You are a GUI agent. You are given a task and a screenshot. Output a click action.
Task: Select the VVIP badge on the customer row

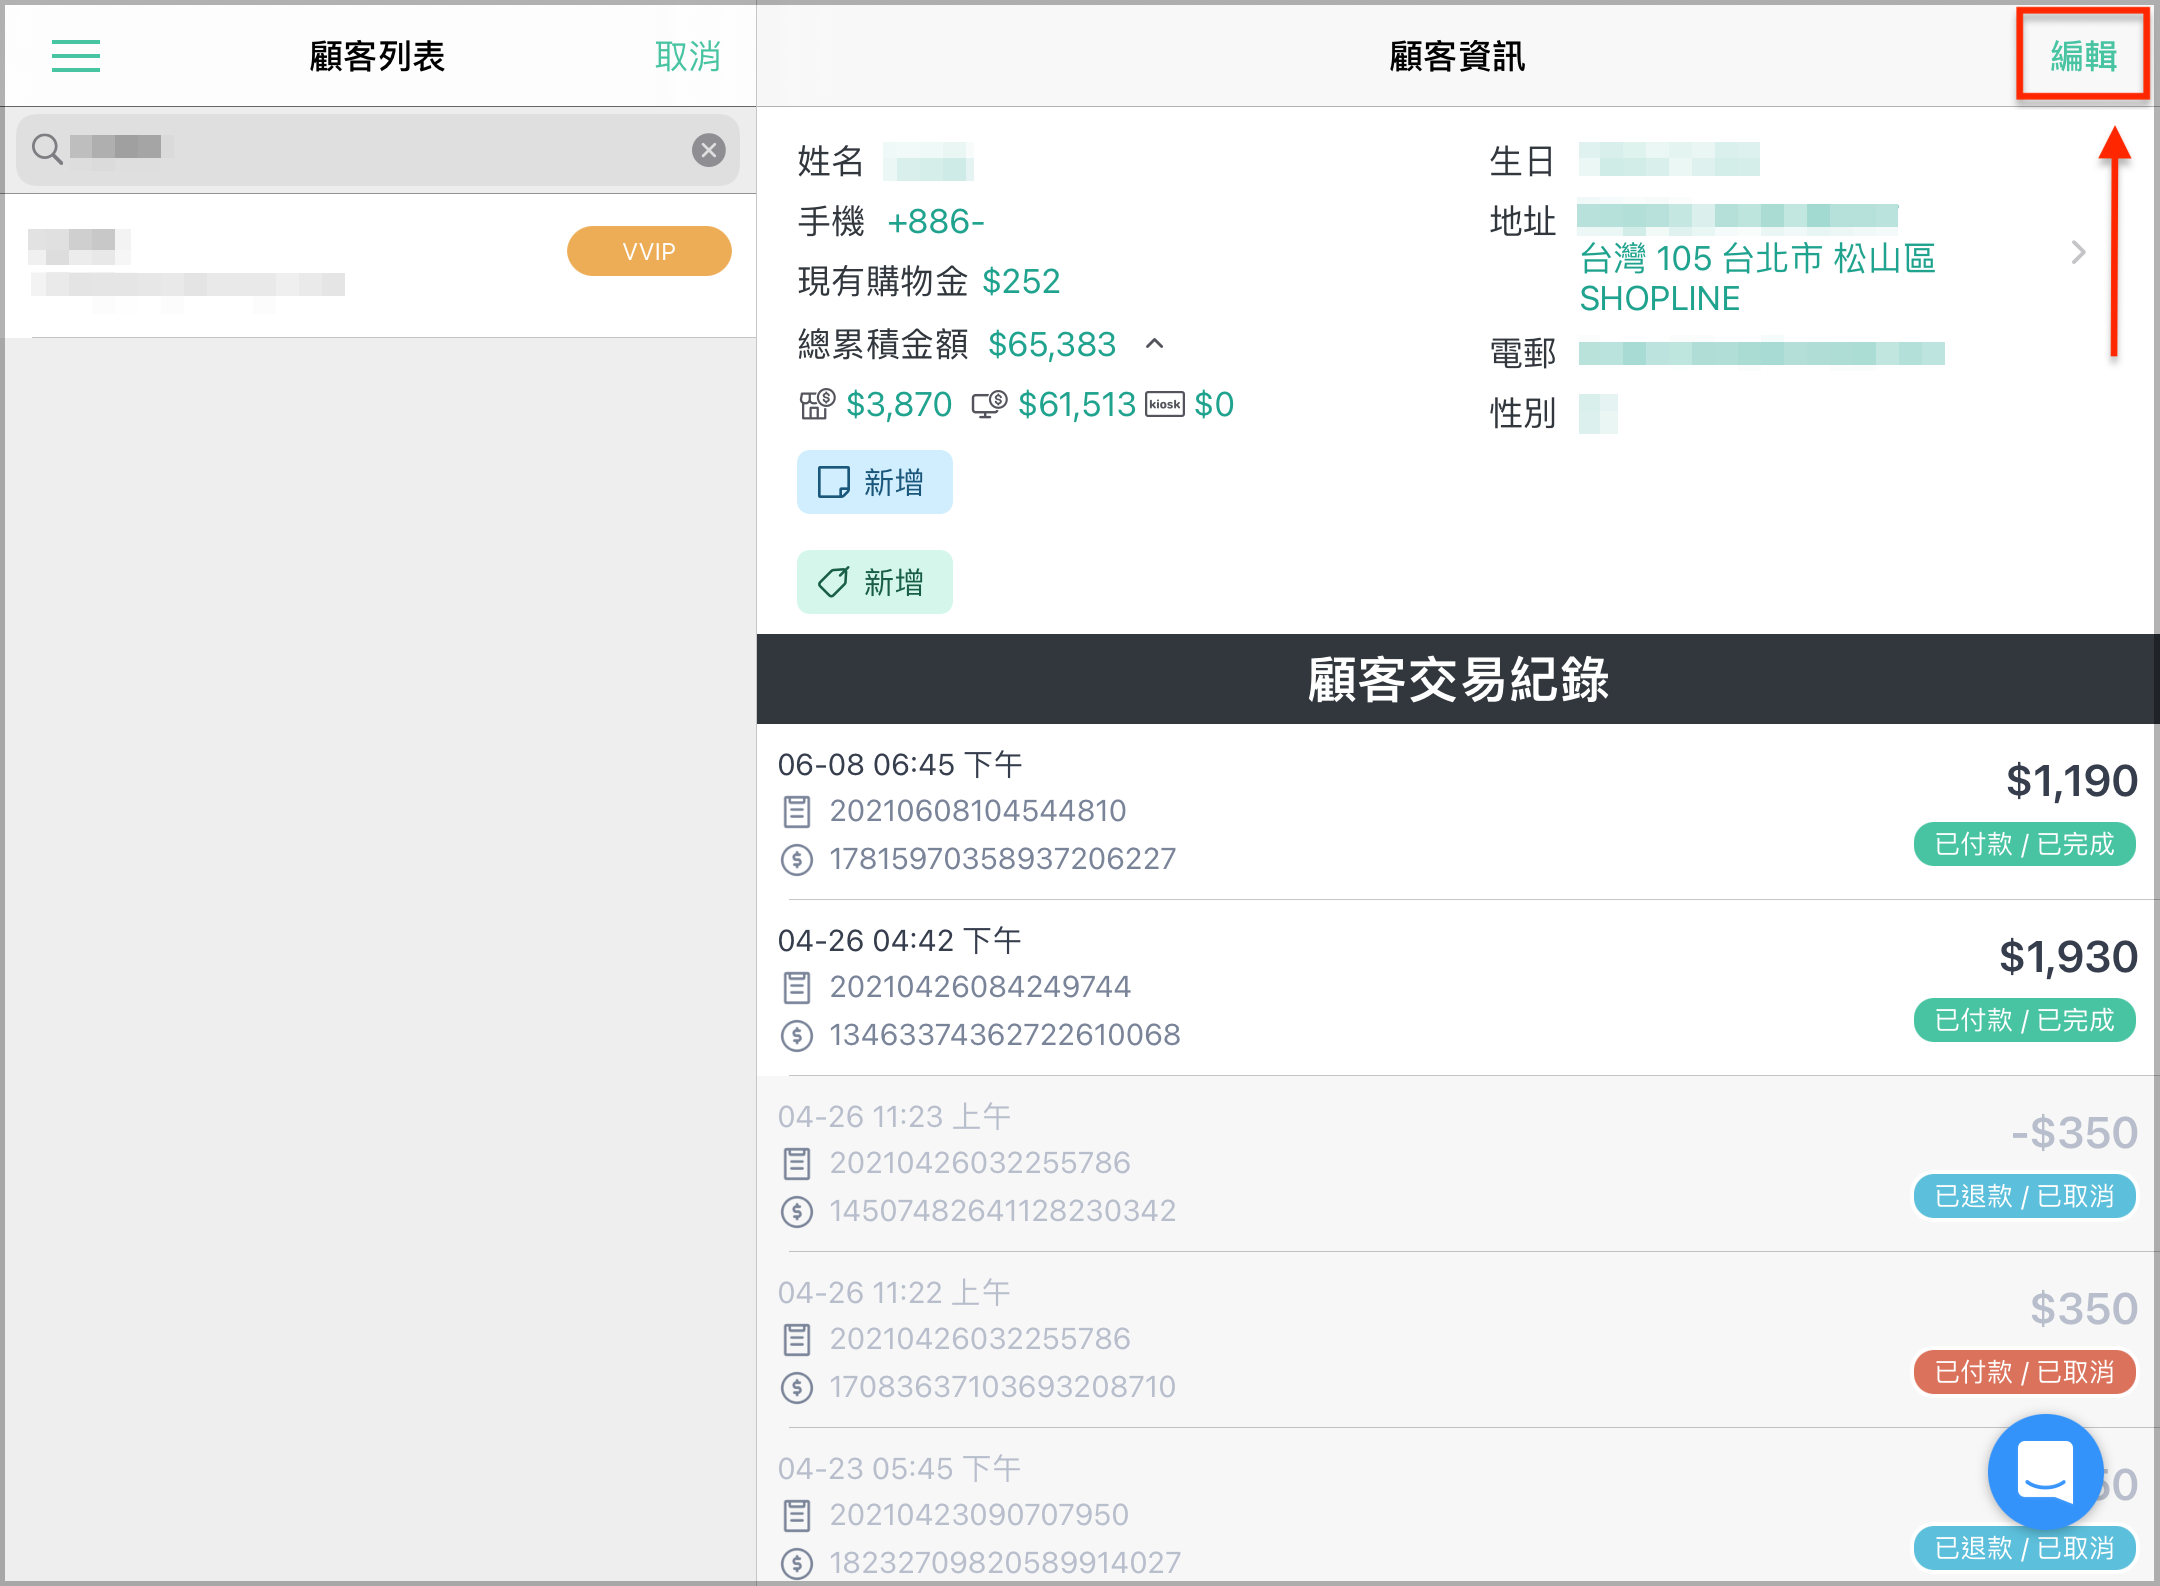[x=649, y=251]
